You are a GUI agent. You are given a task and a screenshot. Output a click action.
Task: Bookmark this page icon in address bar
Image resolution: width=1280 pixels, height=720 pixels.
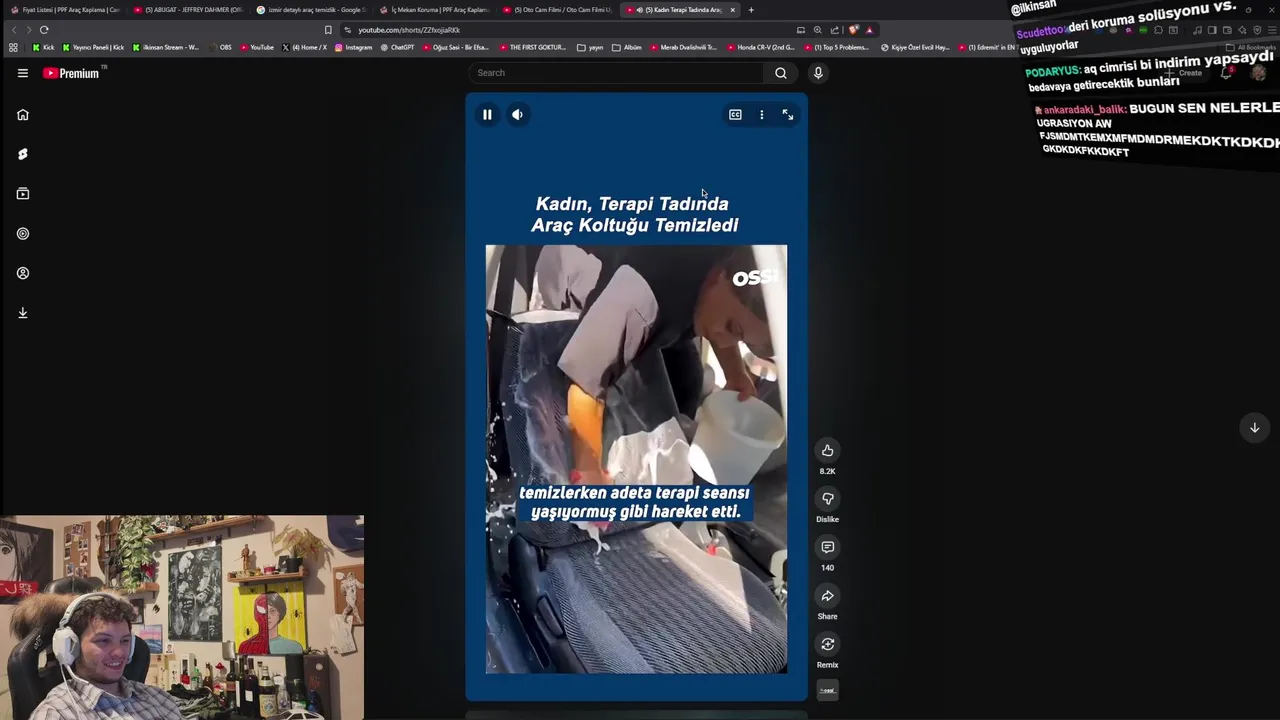(328, 30)
